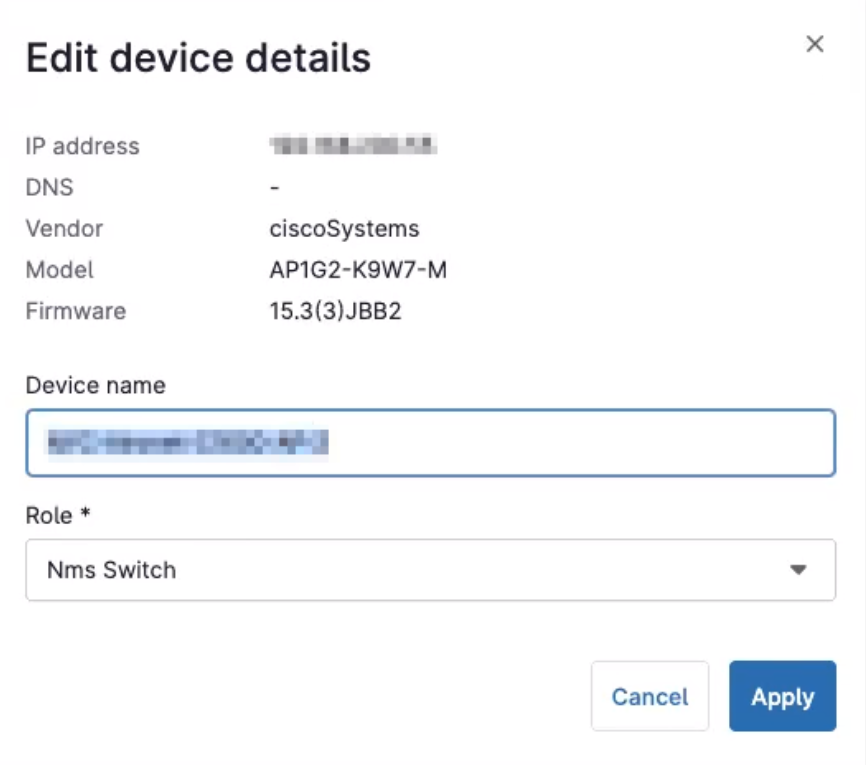Click the Device name label

click(95, 385)
